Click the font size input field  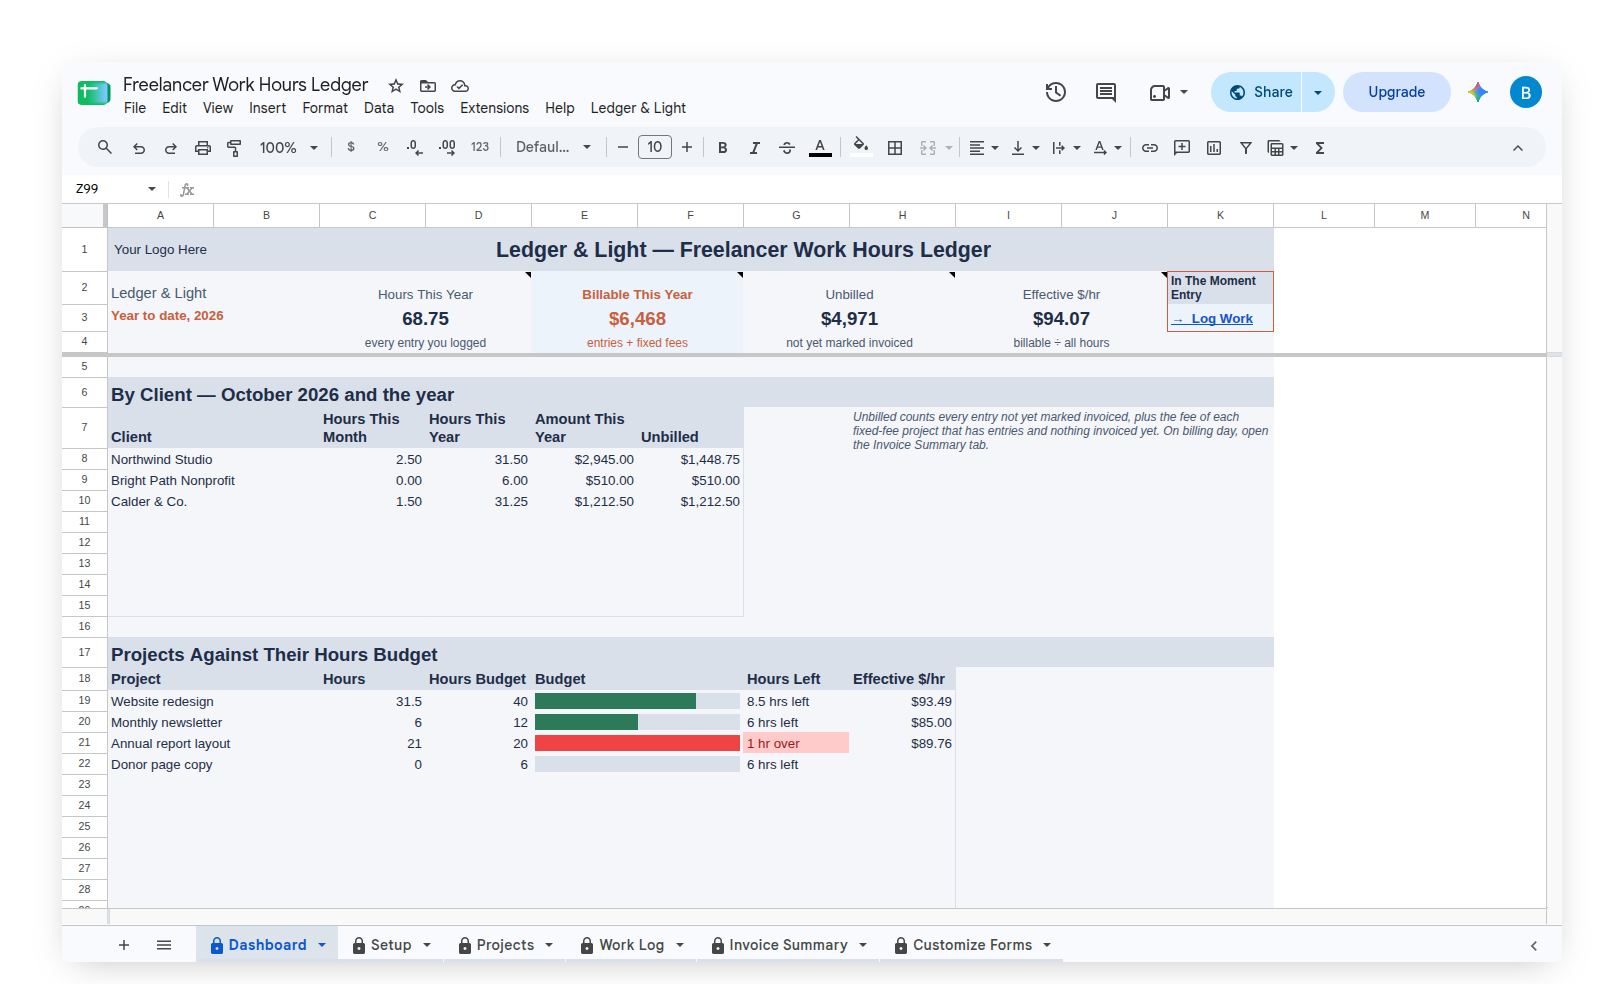click(x=655, y=147)
